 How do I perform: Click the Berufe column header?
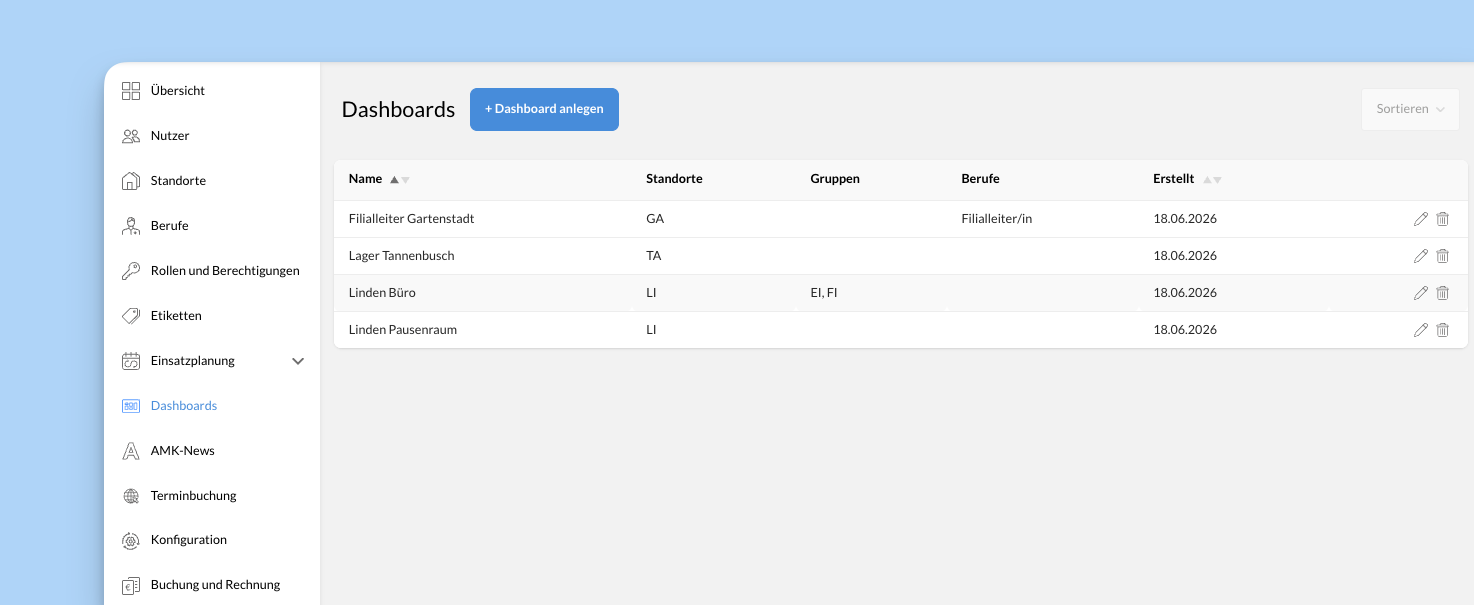click(x=980, y=179)
